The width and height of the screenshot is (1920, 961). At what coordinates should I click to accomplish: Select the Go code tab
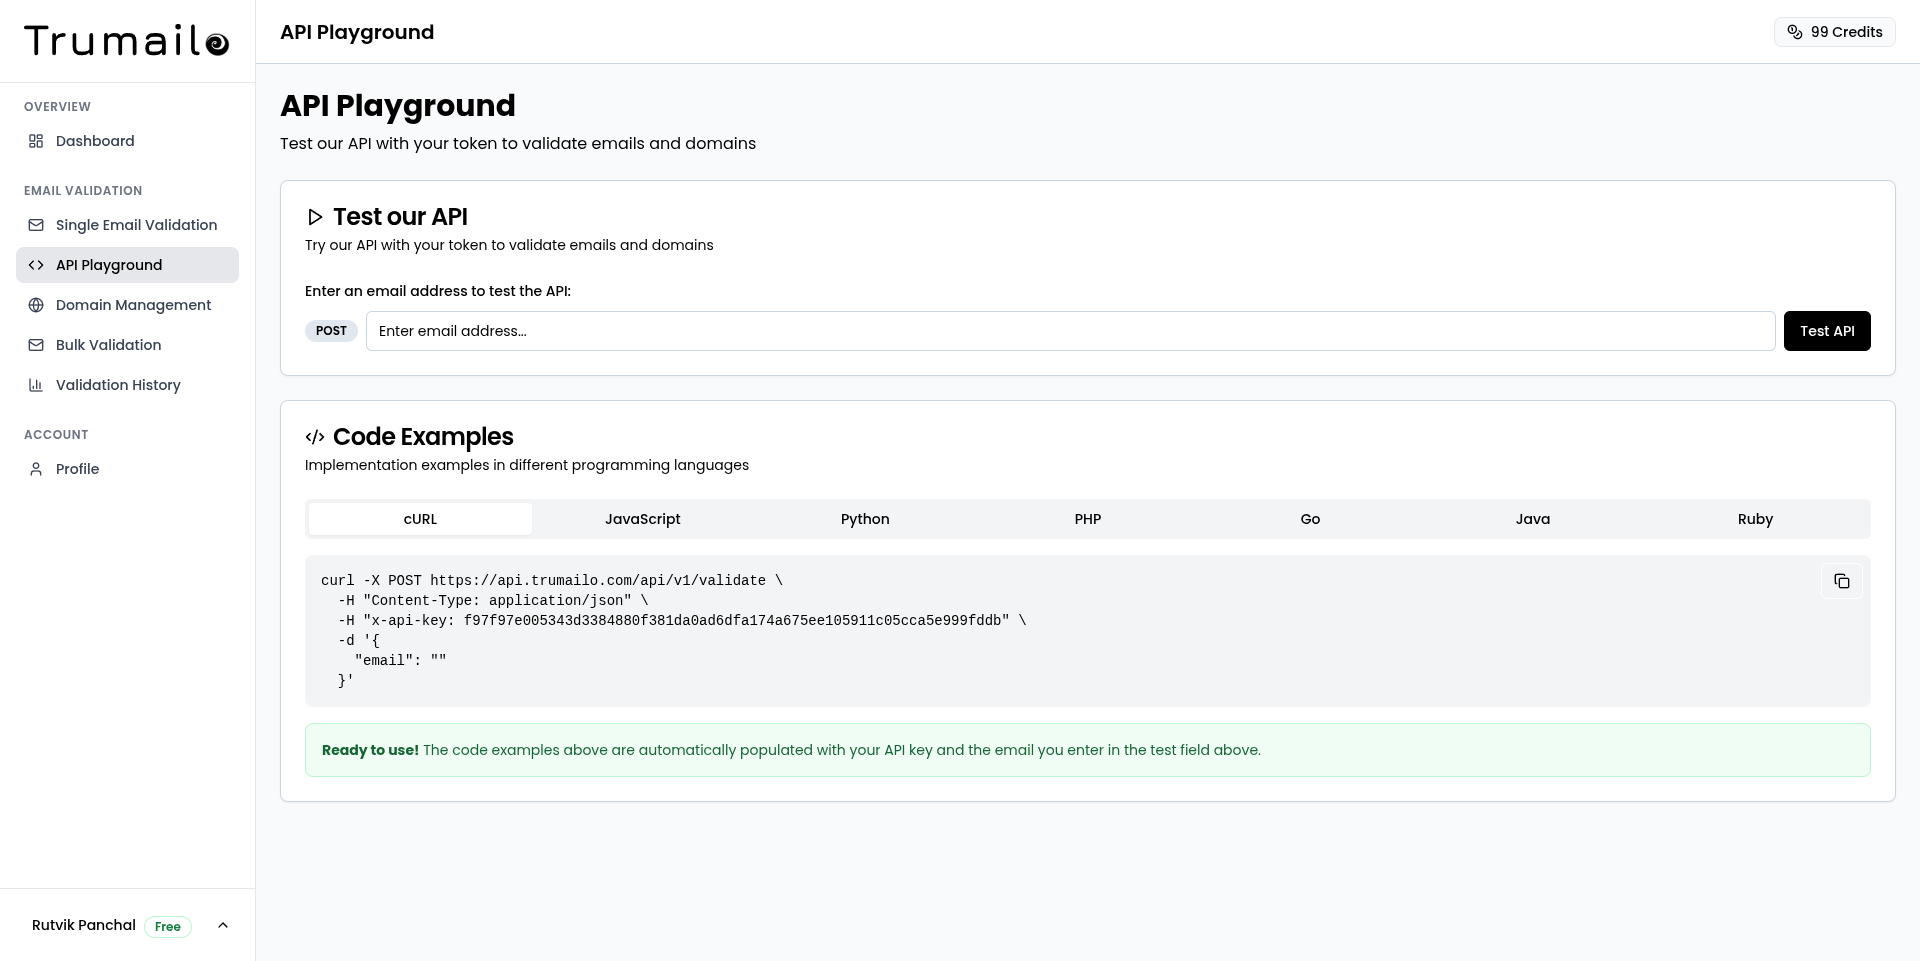pos(1310,519)
